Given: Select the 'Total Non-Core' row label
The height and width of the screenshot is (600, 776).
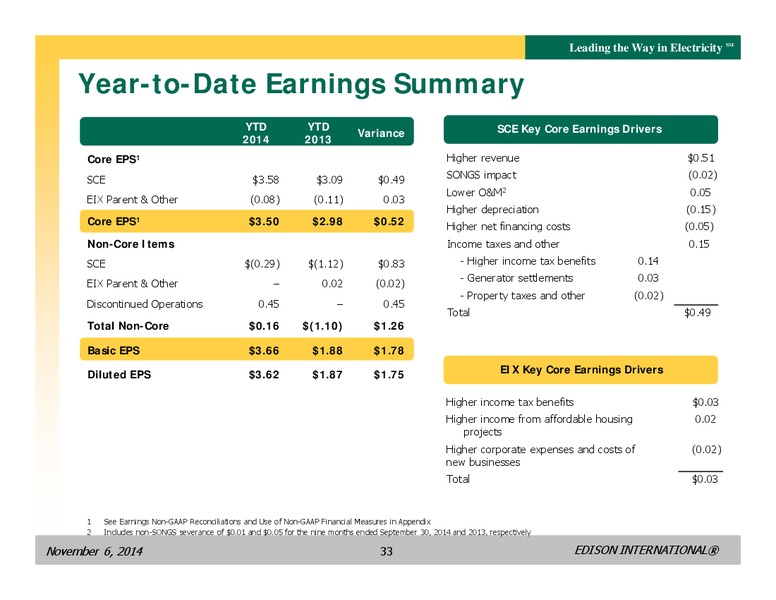Looking at the screenshot, I should click(128, 326).
